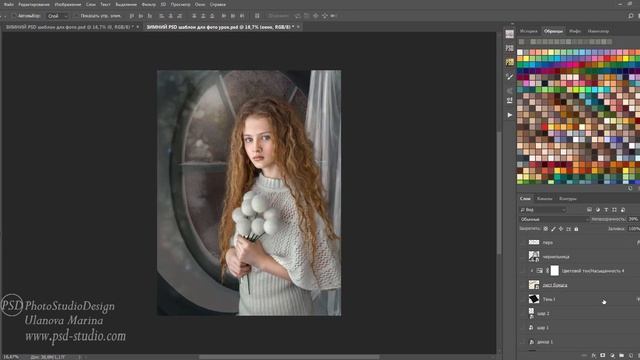Open the Вид layer filter dropdown

[542, 210]
